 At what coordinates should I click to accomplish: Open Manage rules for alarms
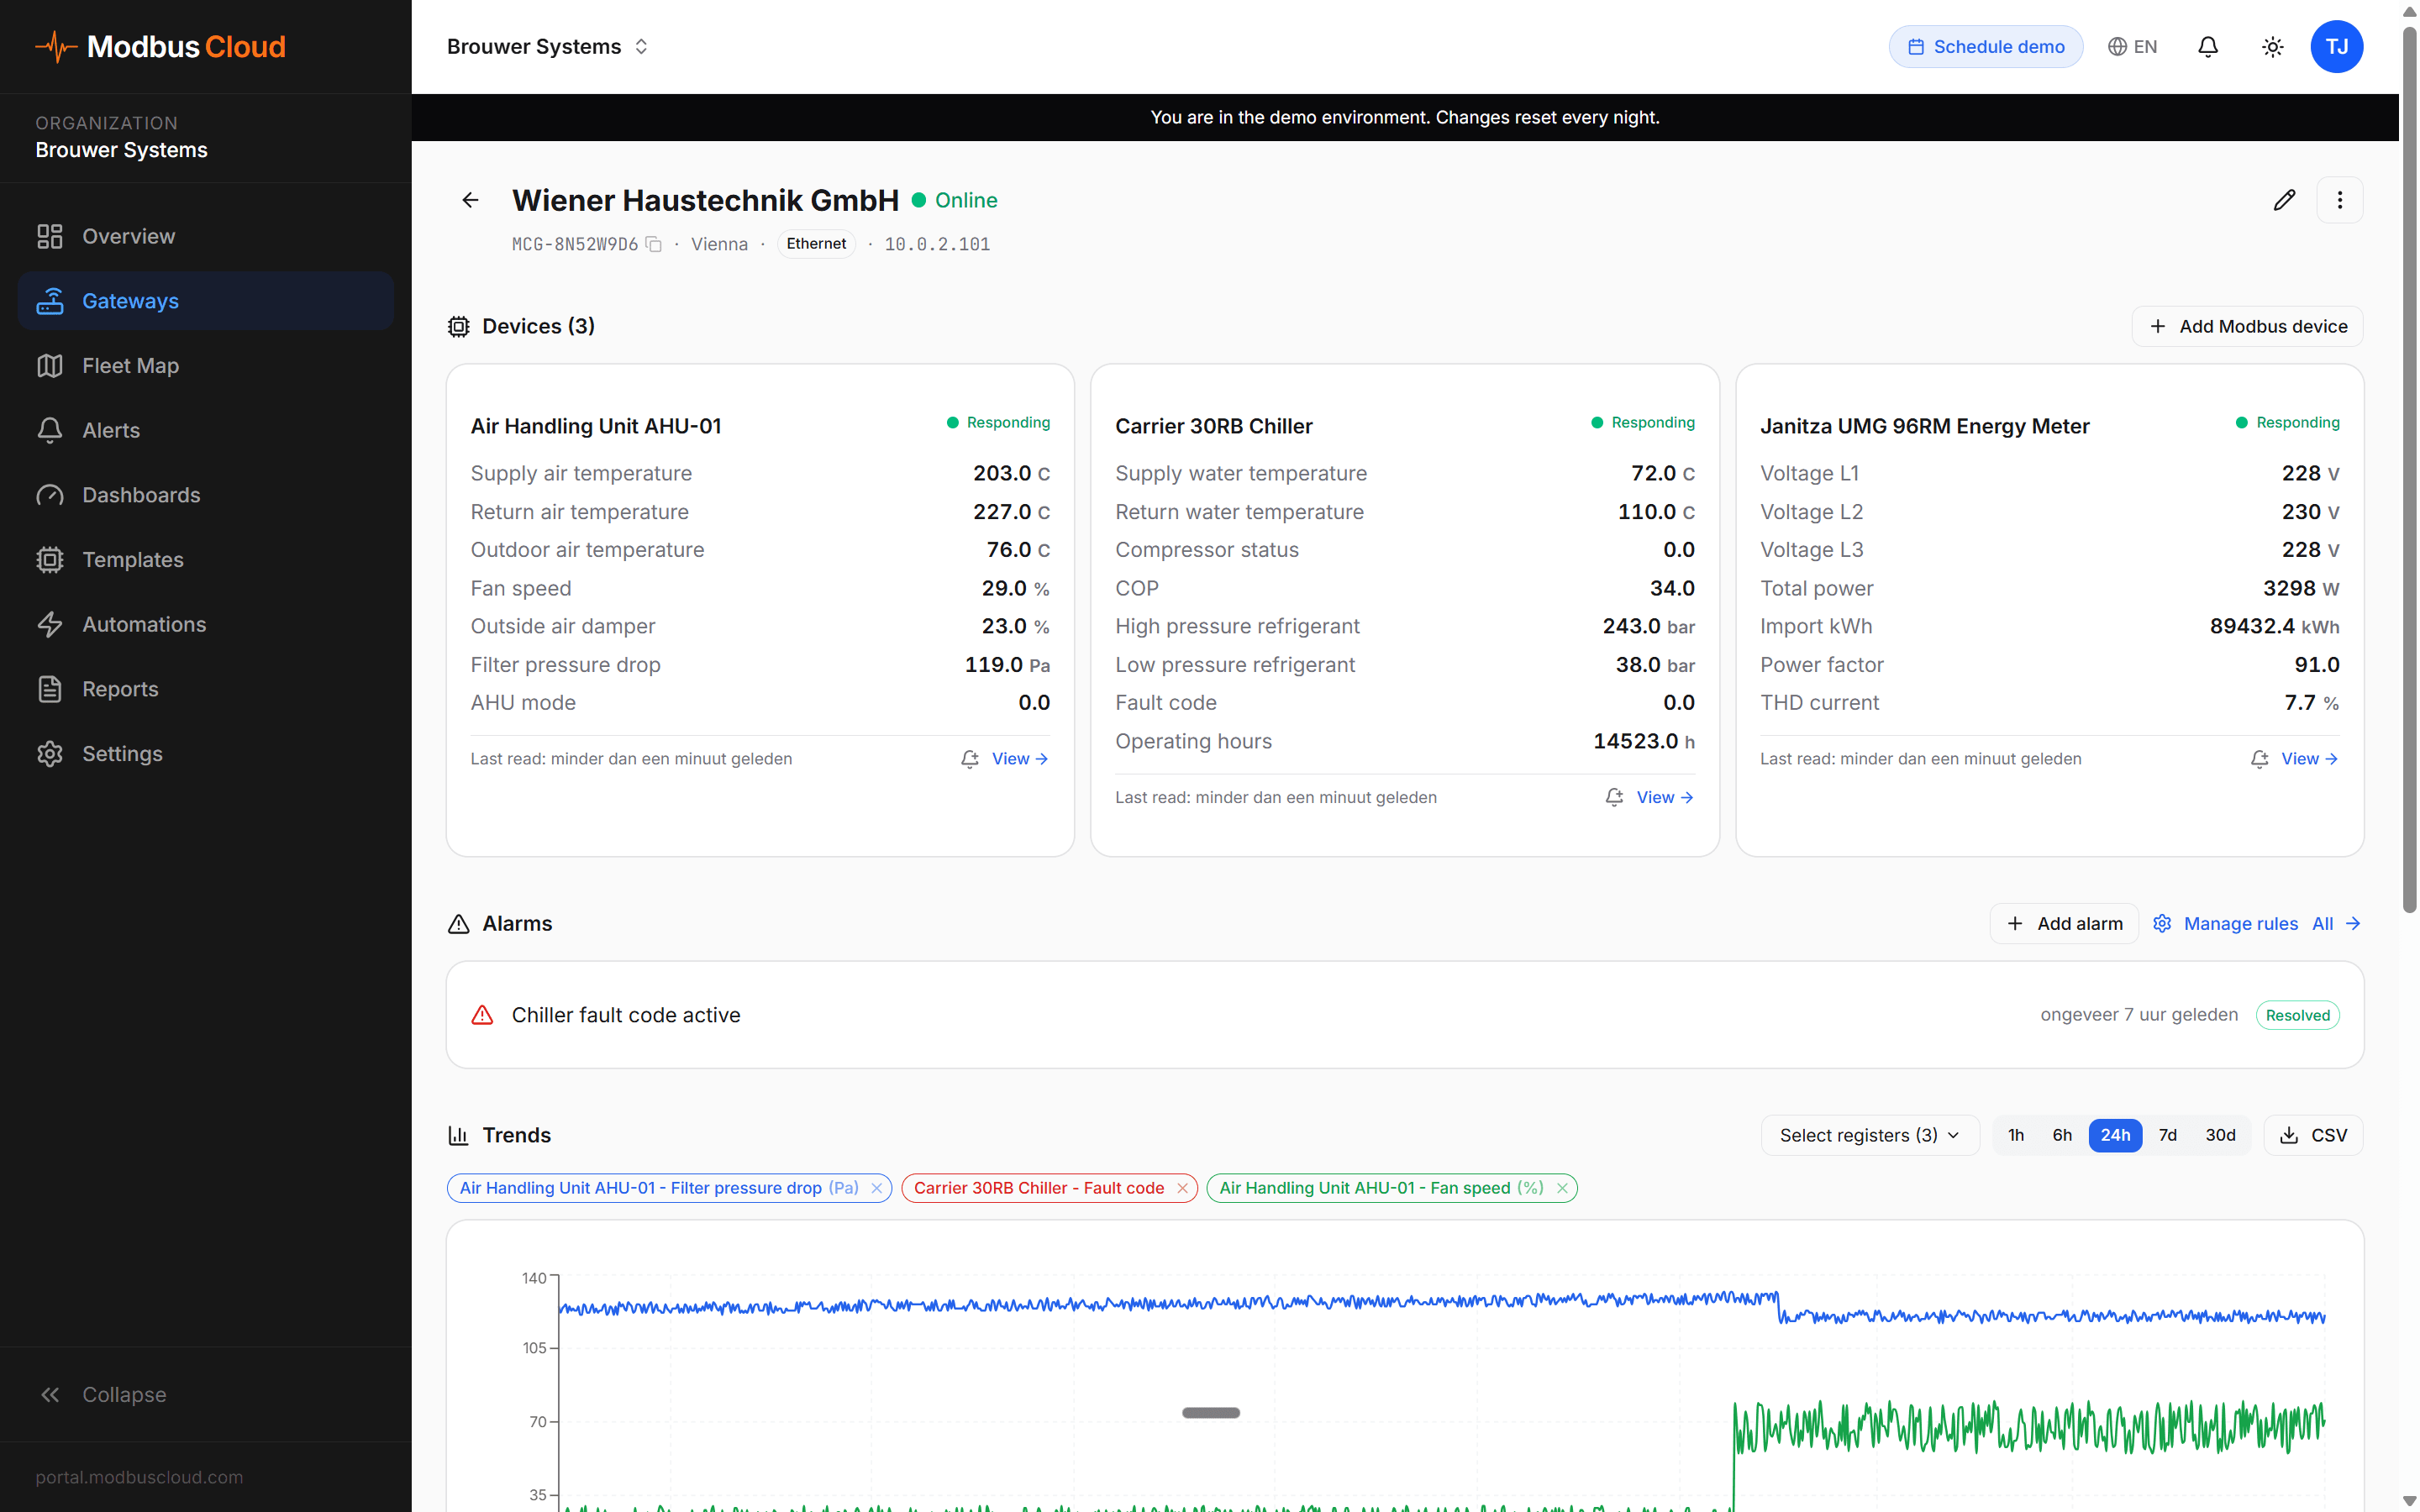(x=2240, y=923)
